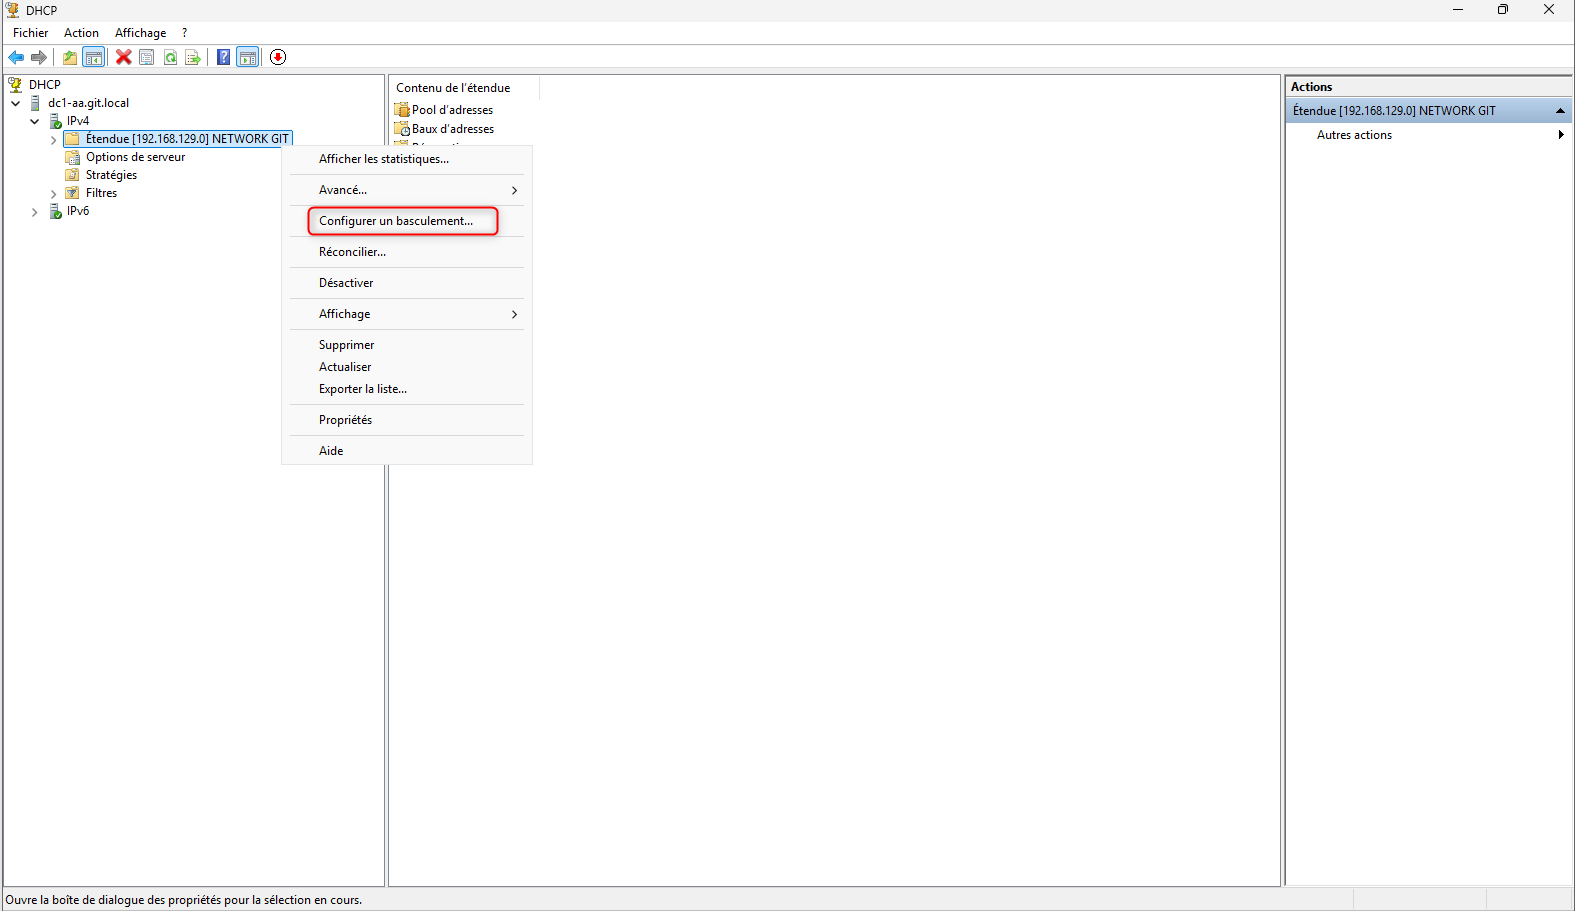Select the Stratégies tree item
The height and width of the screenshot is (911, 1575).
111,175
